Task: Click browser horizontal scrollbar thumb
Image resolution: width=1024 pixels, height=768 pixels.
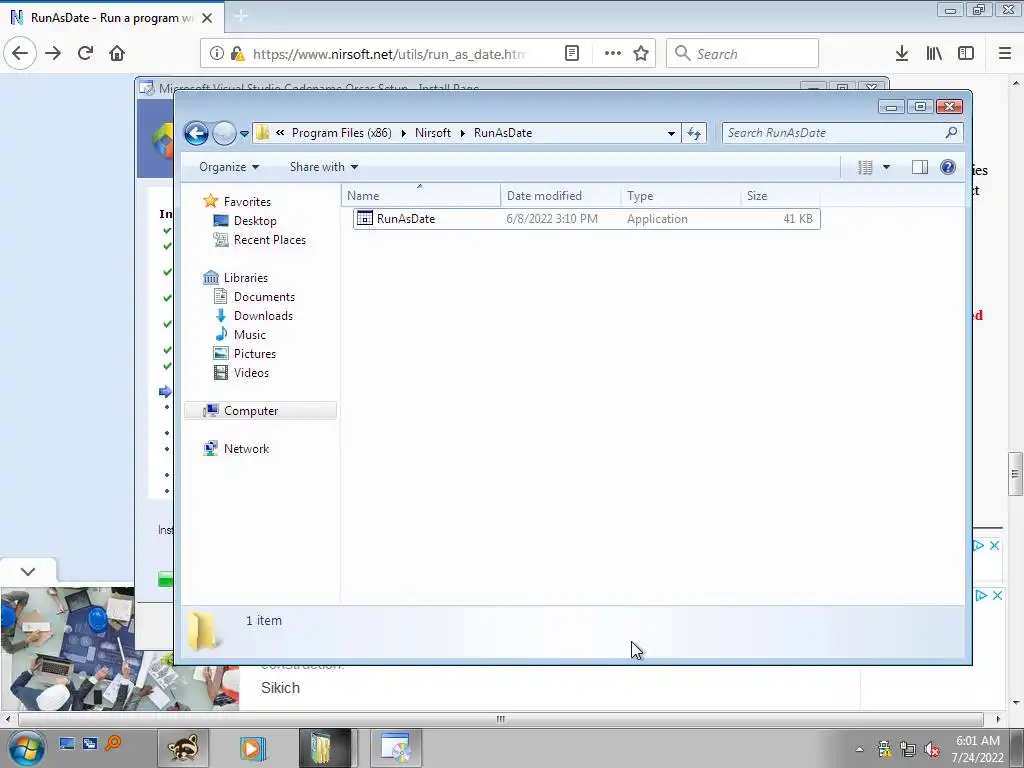Action: point(501,719)
